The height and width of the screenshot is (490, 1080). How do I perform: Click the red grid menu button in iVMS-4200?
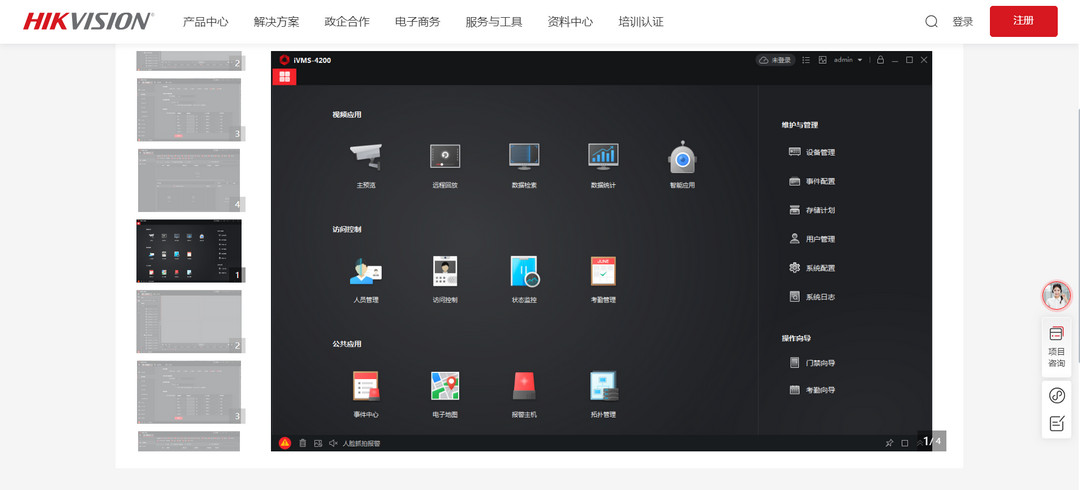tap(284, 76)
